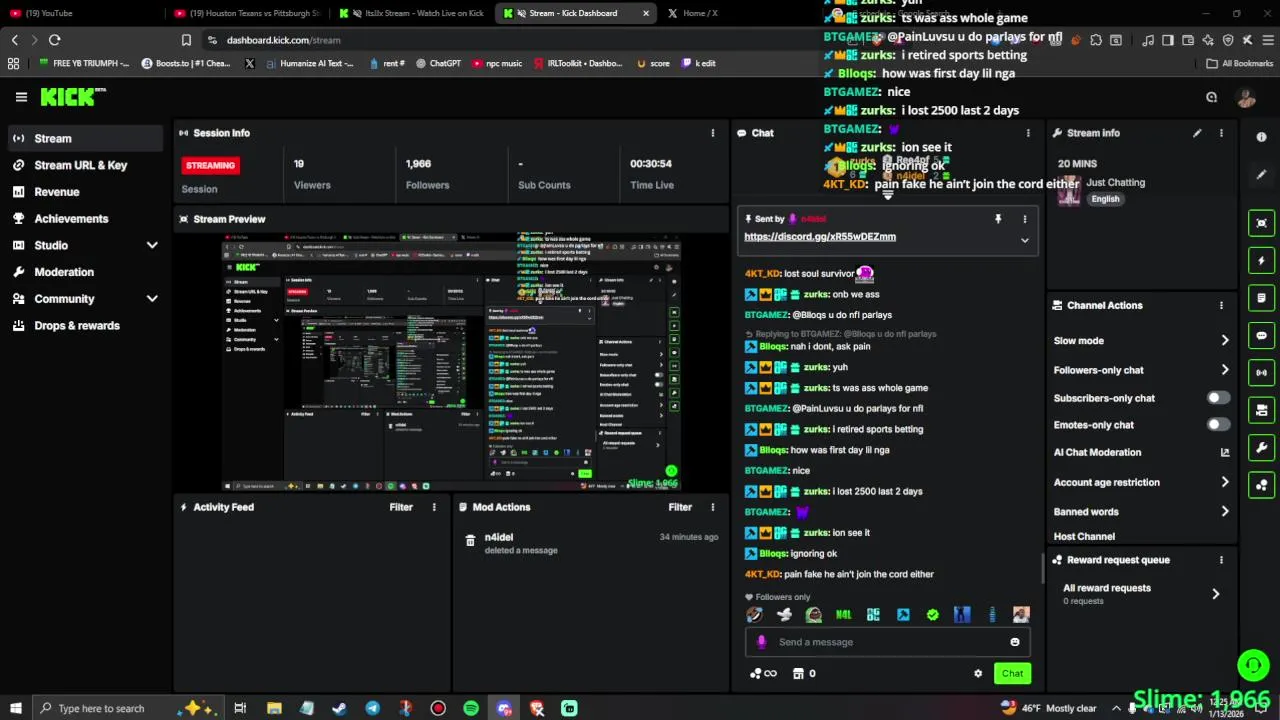Click the purple identity icon in chat input
The width and height of the screenshot is (1280, 720).
[761, 642]
